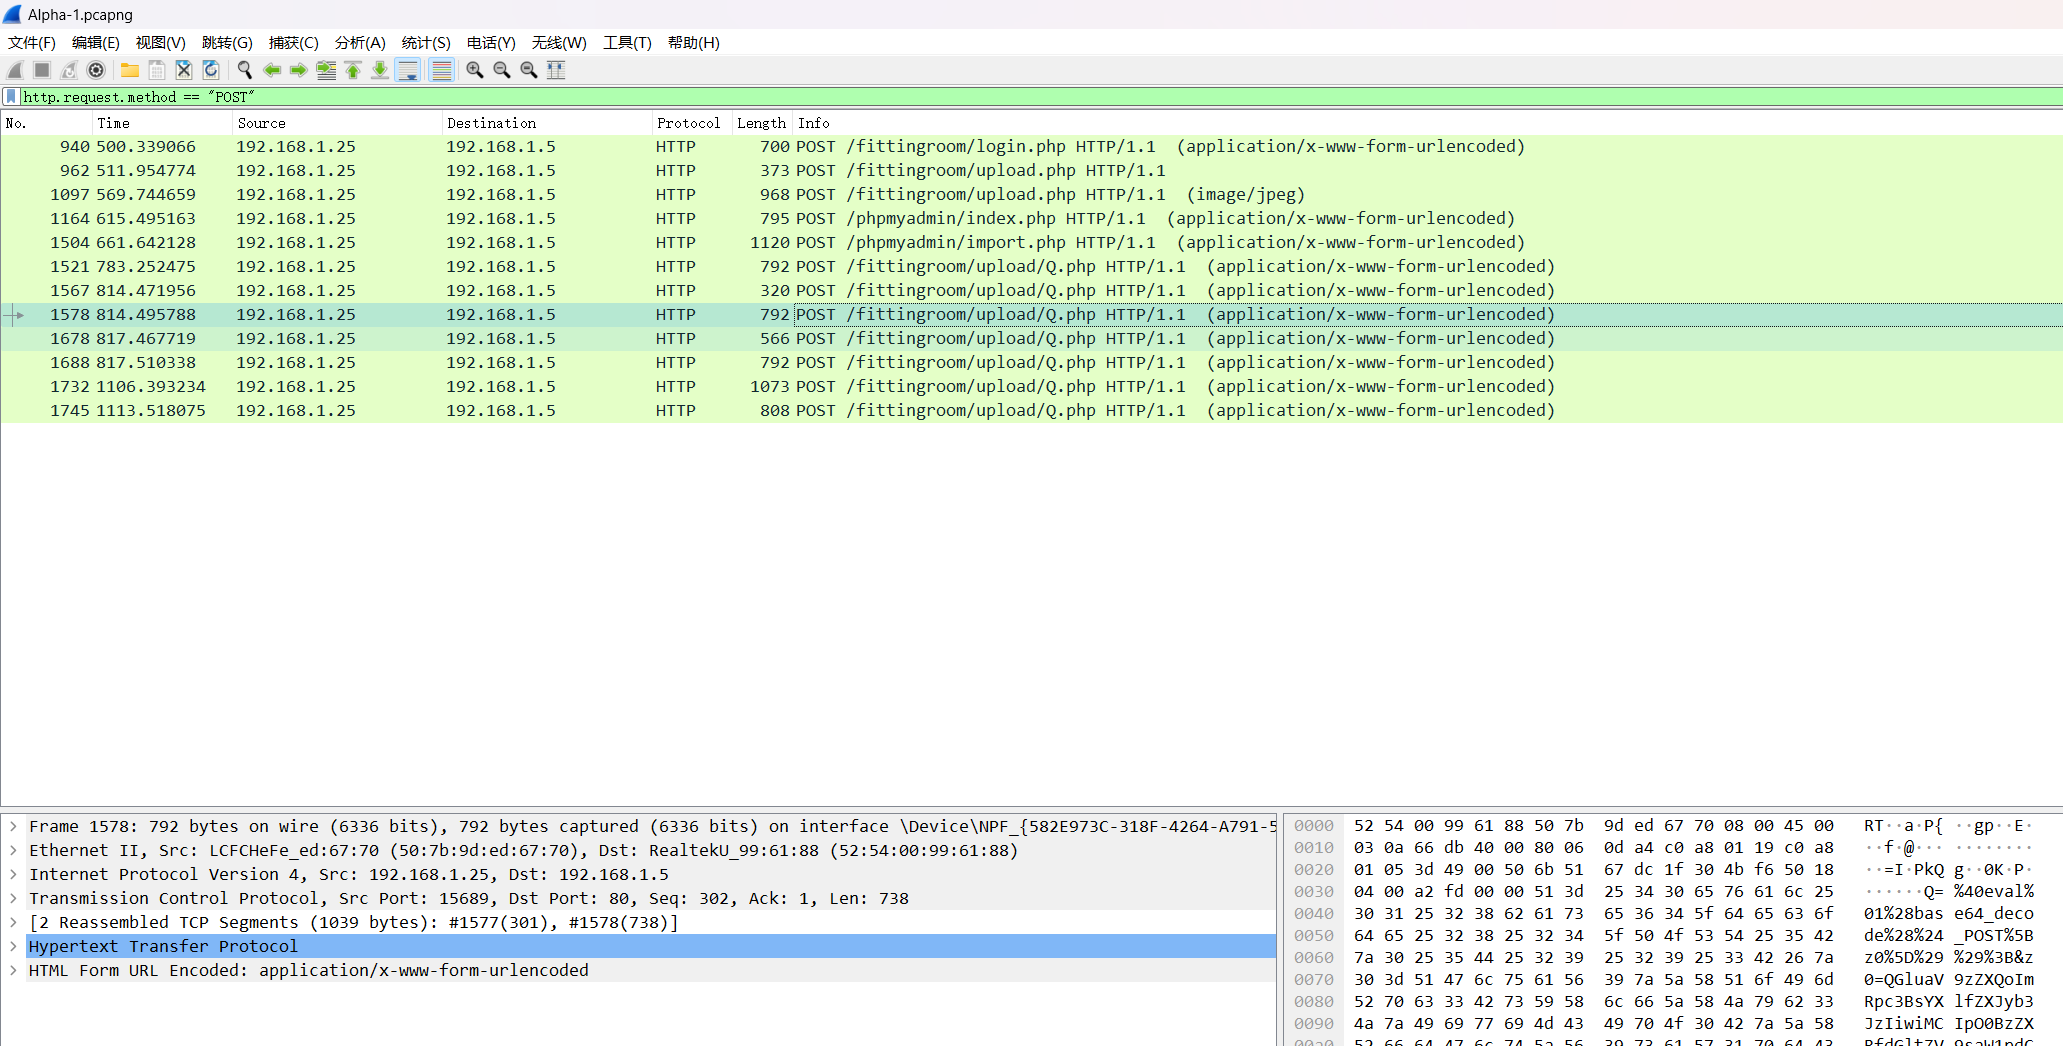This screenshot has width=2063, height=1046.
Task: Sort by Destination column header
Action: 547,123
